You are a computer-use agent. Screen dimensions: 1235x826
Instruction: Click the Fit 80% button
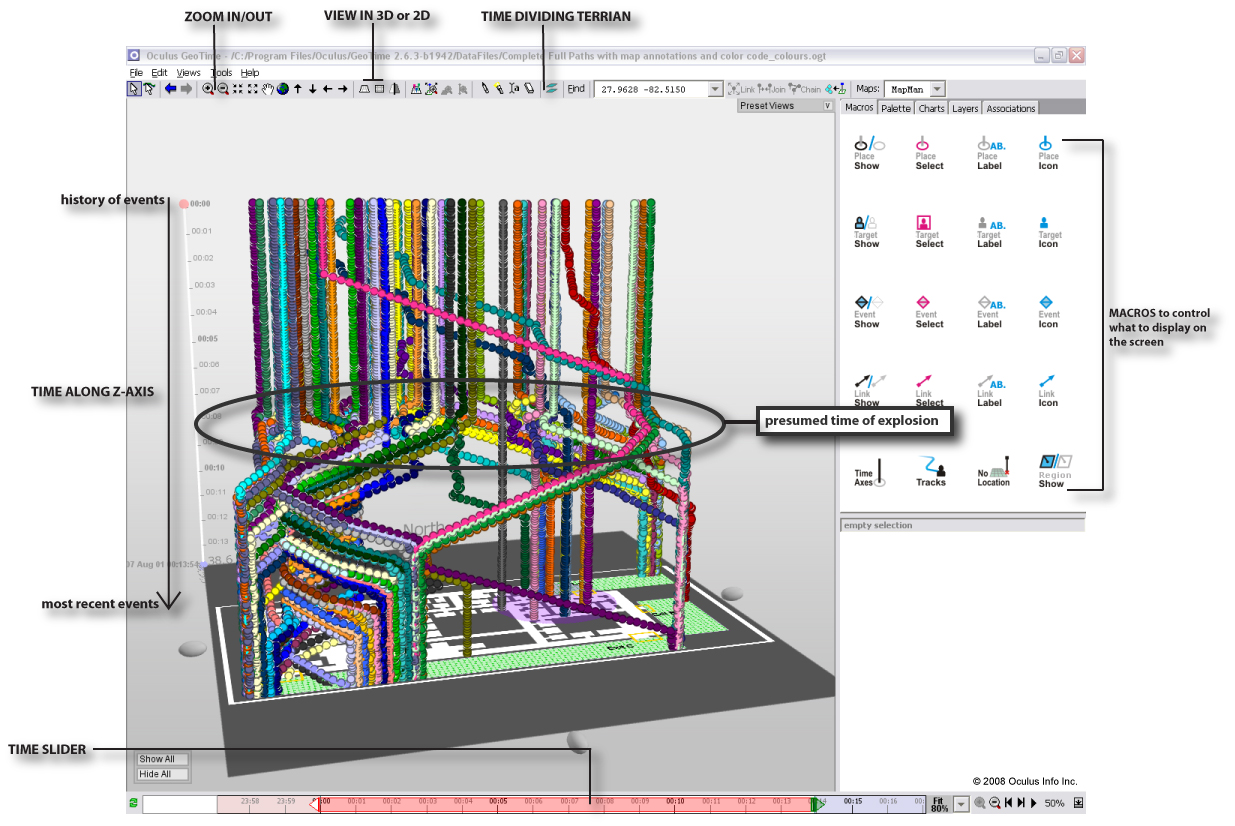coord(939,804)
